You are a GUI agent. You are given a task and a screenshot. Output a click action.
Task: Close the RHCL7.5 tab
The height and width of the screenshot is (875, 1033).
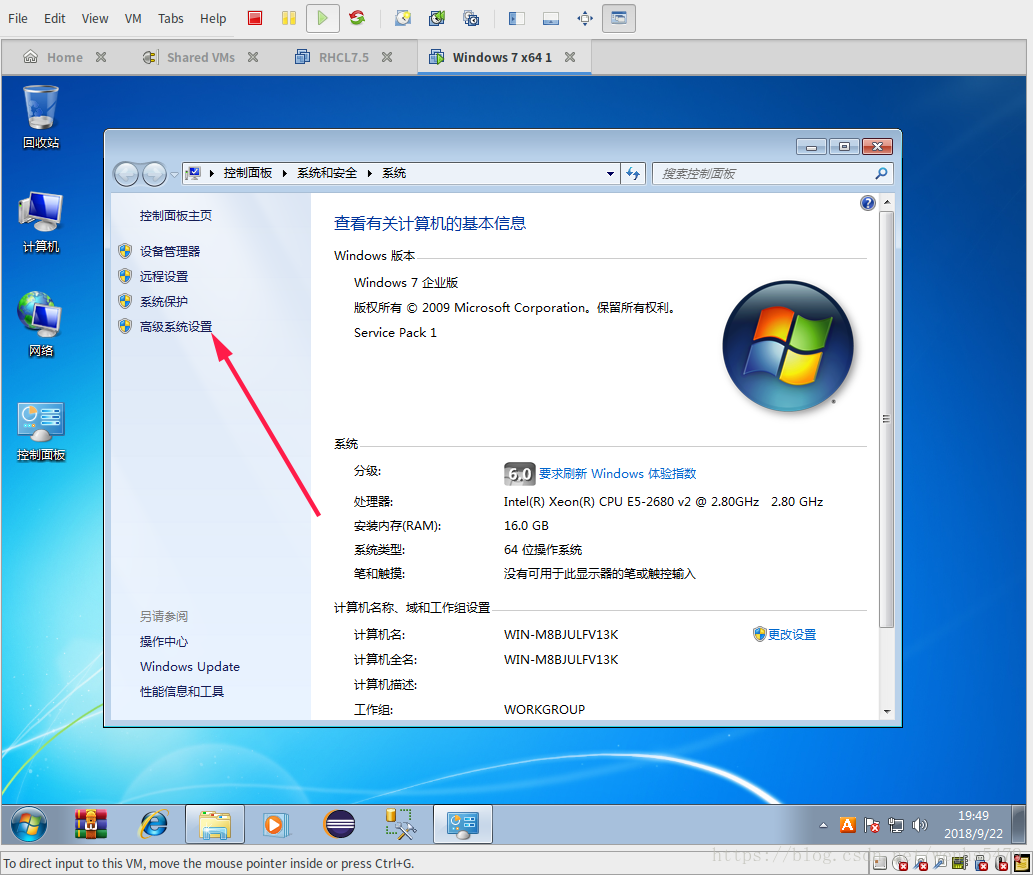[x=387, y=57]
